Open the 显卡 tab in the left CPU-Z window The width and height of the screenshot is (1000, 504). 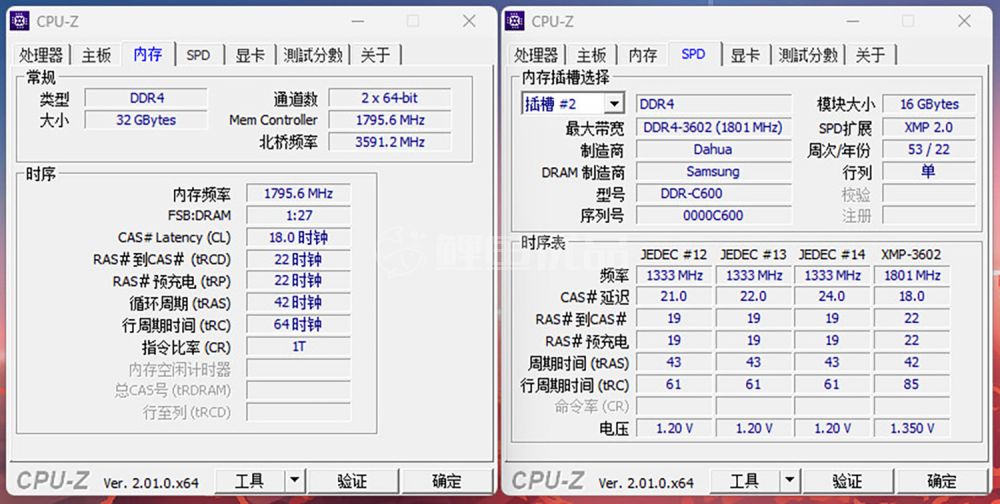[x=250, y=55]
